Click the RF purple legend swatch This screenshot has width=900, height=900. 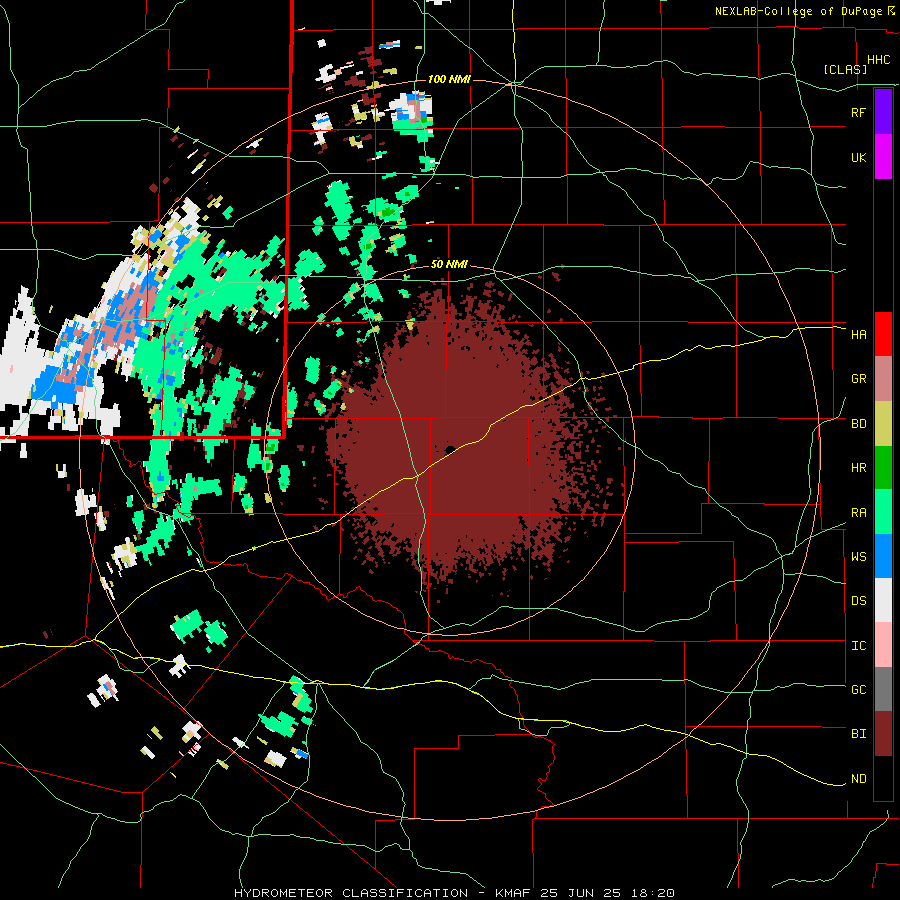coord(883,112)
